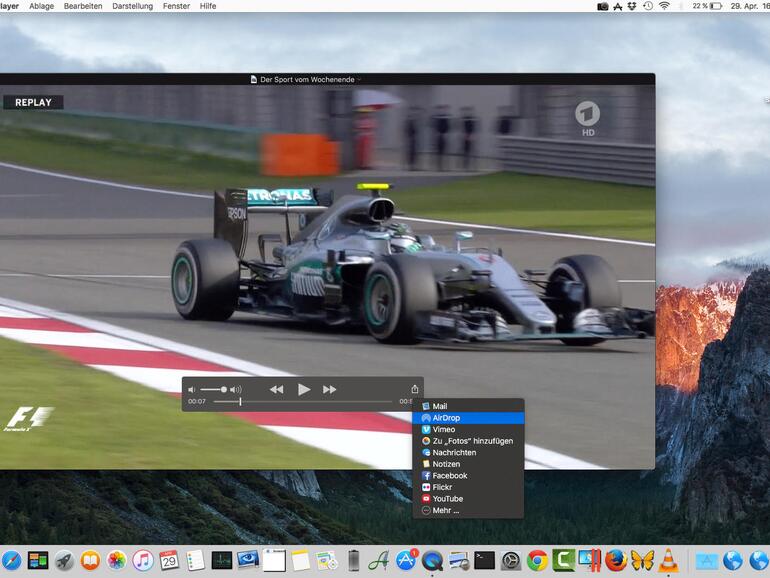Open the Fenster menu in menu bar
The width and height of the screenshot is (770, 578).
(176, 6)
